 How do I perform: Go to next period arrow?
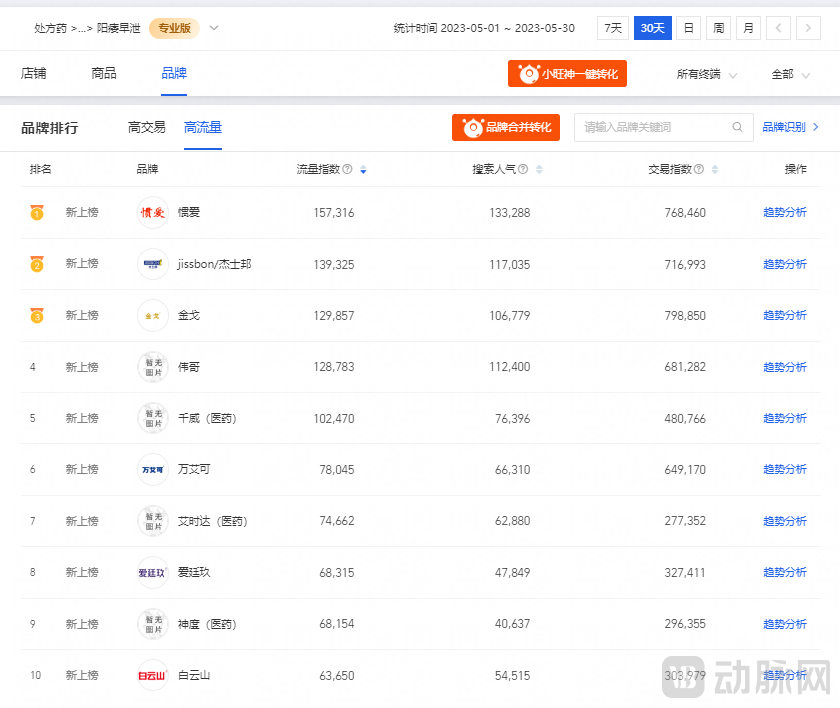pos(808,28)
